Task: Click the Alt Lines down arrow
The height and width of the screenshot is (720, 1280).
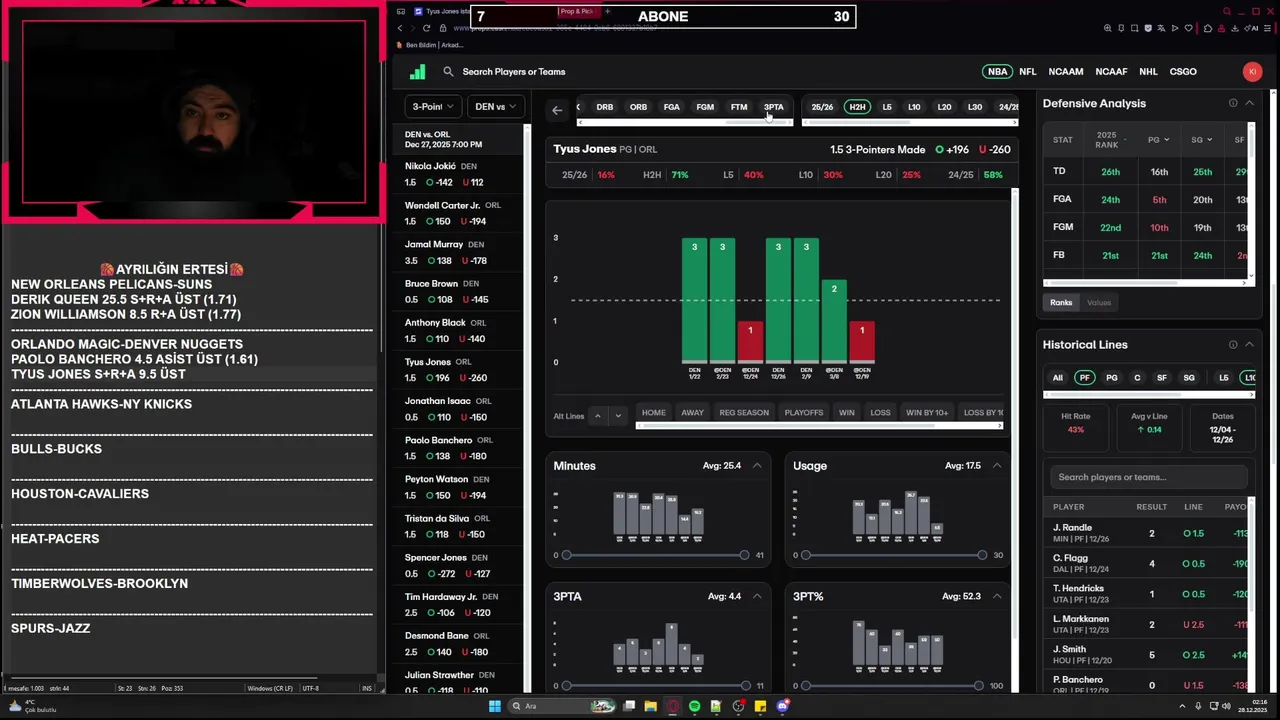Action: tap(618, 416)
